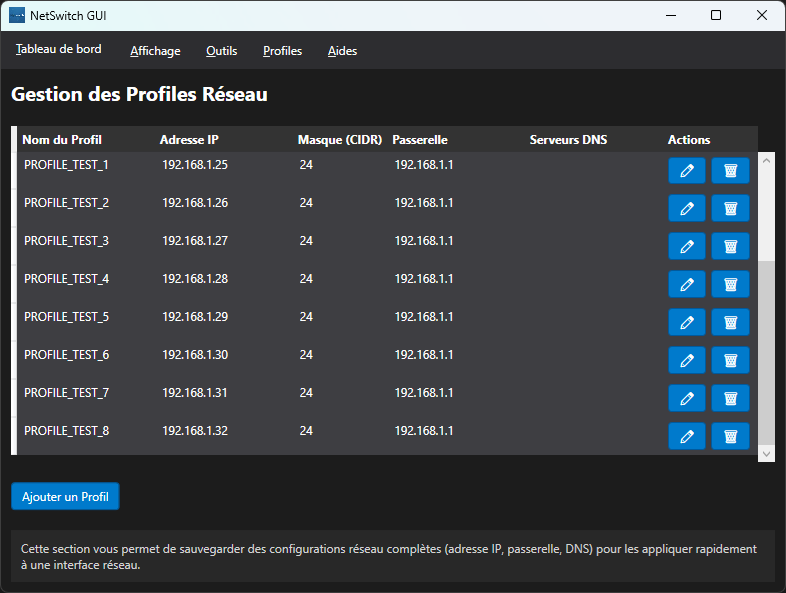
Task: Maximize the NetSwitch GUI window
Action: tap(716, 16)
